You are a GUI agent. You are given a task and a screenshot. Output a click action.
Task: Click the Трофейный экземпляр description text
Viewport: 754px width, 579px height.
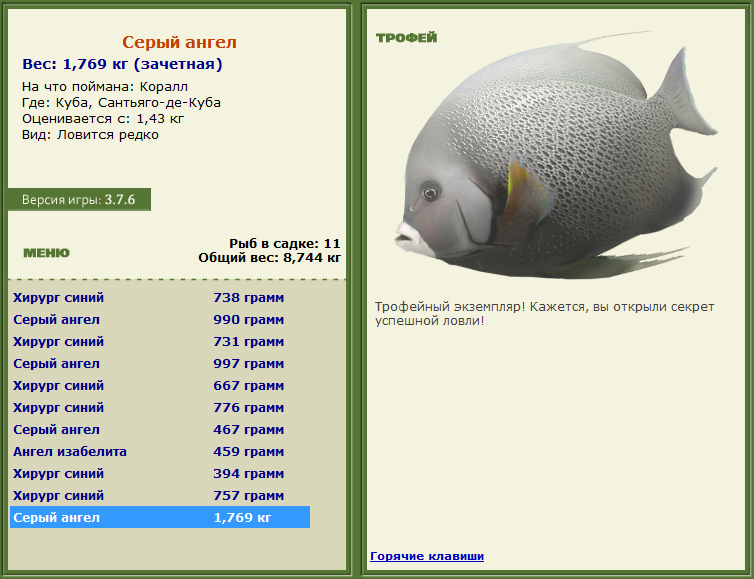pyautogui.click(x=544, y=314)
